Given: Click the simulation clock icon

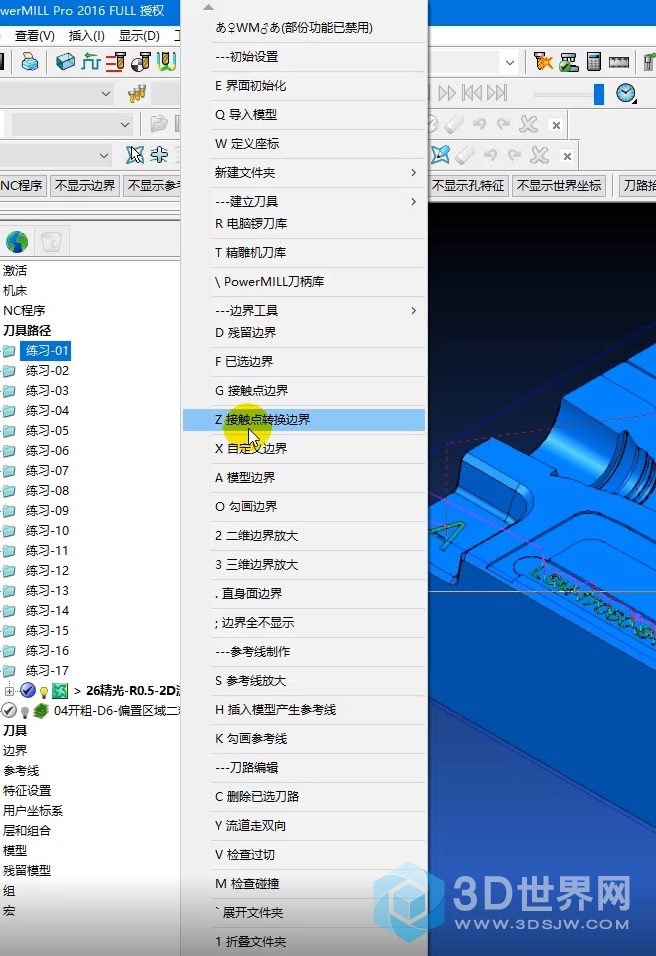Looking at the screenshot, I should [626, 93].
